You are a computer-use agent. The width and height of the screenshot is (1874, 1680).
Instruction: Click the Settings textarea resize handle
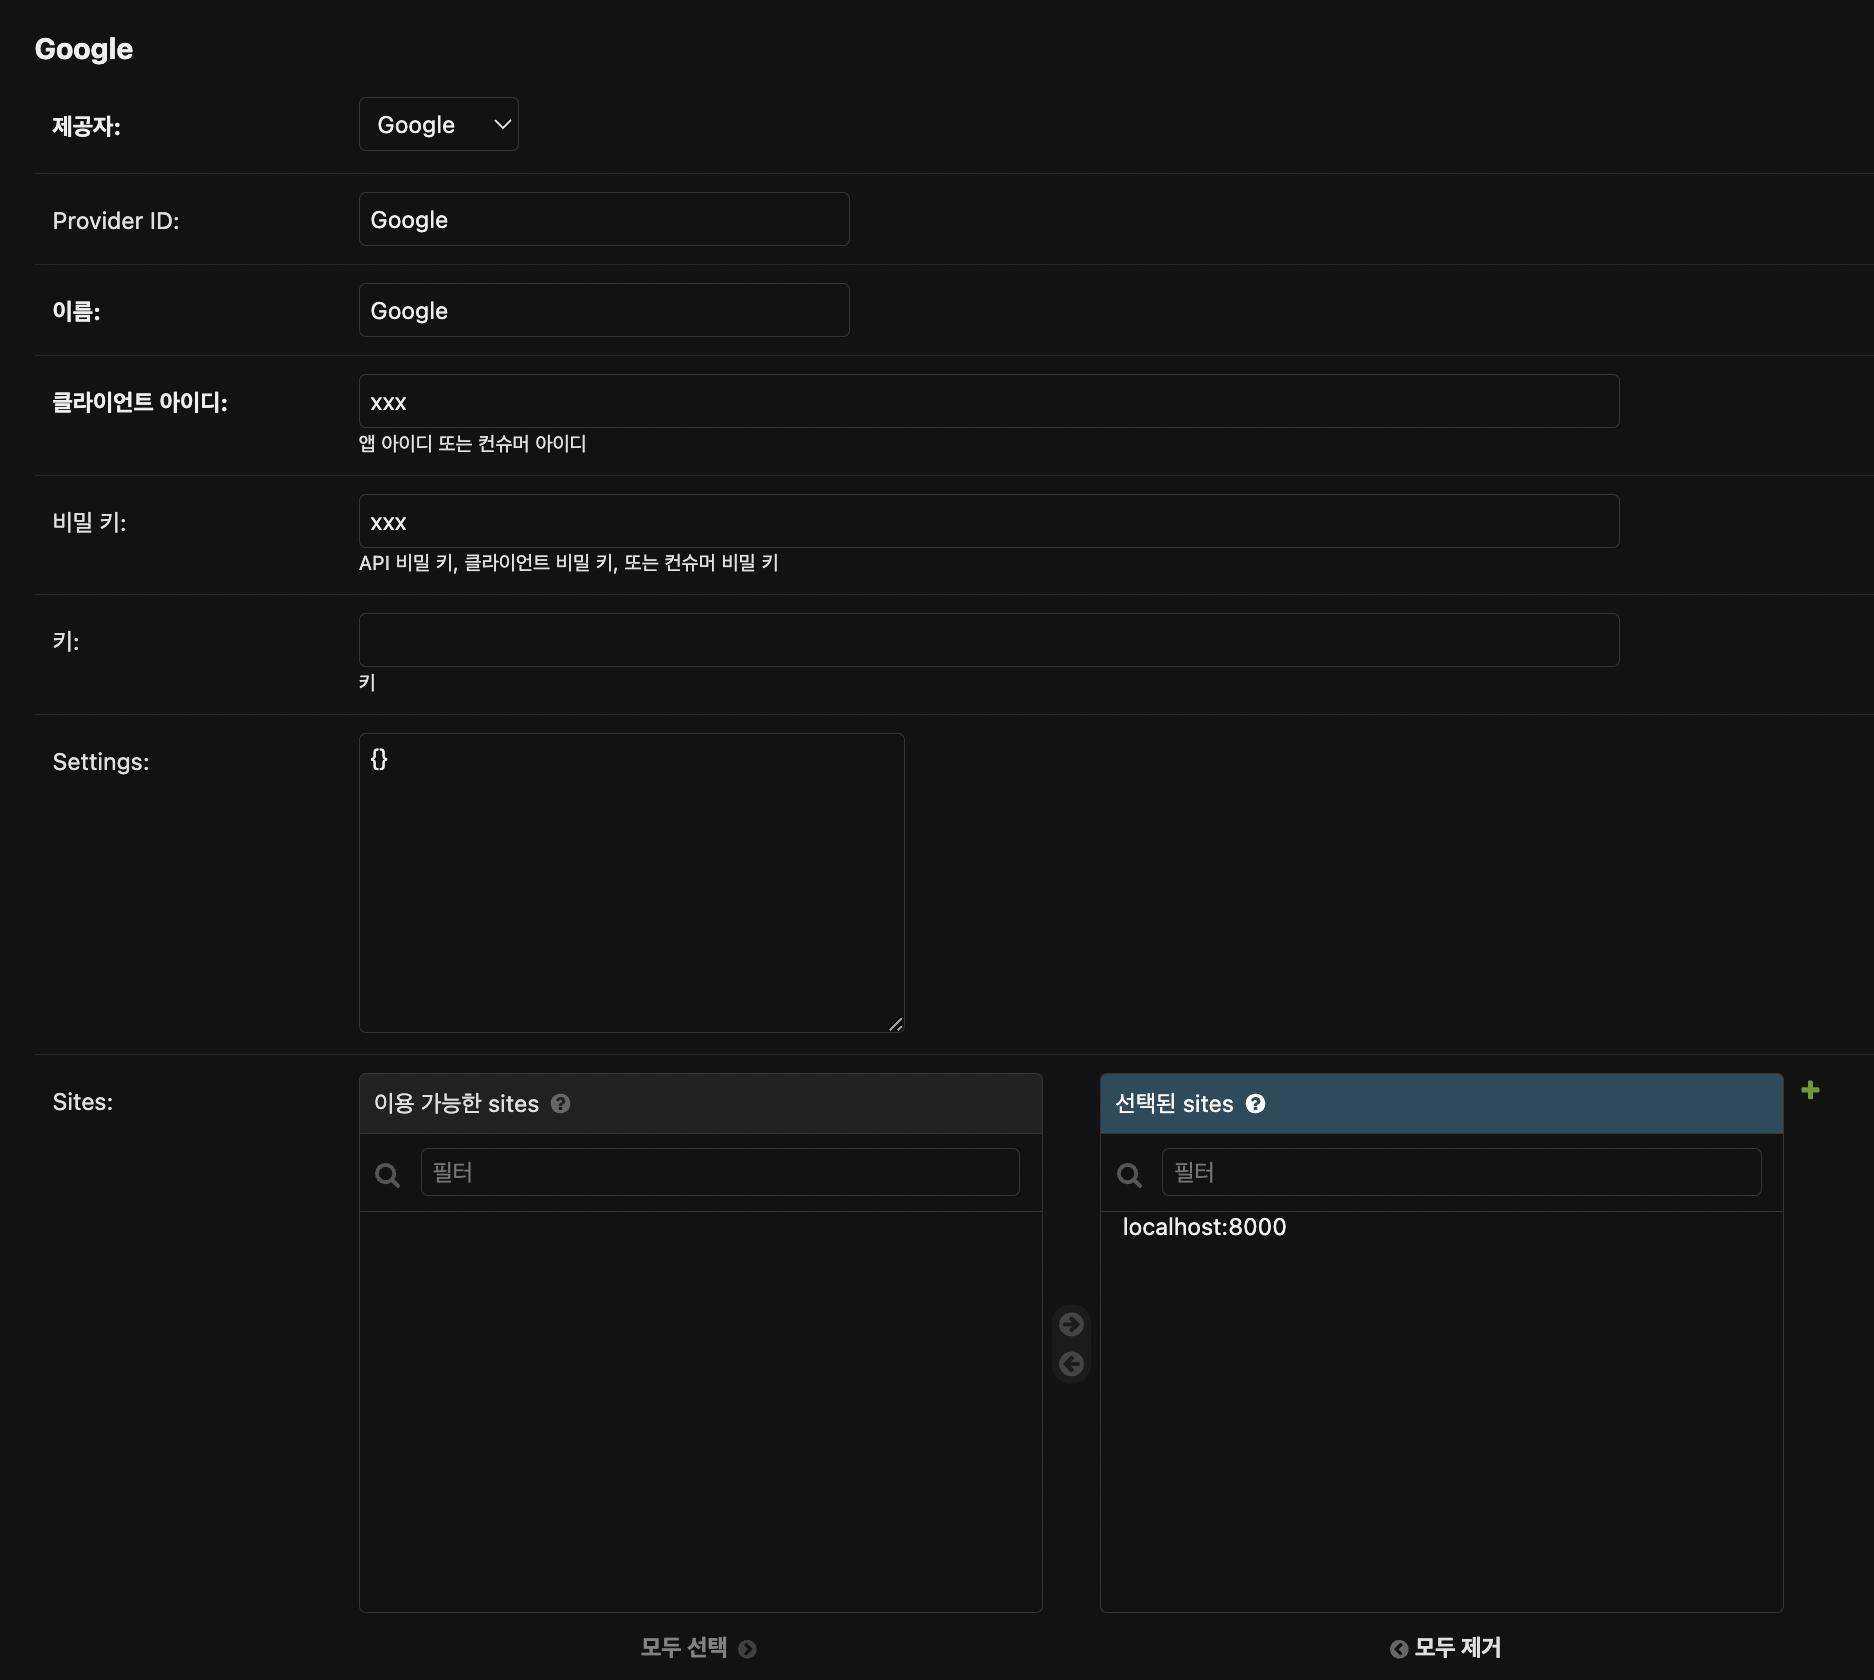(896, 1024)
